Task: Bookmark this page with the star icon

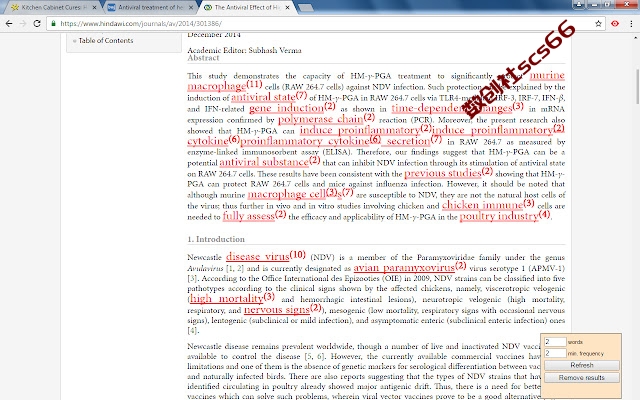Action: [x=598, y=24]
